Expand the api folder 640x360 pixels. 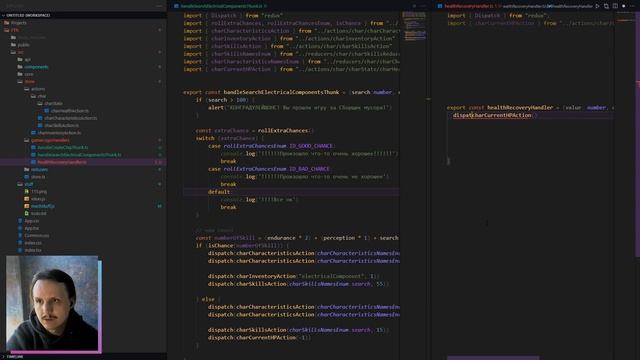click(x=27, y=60)
